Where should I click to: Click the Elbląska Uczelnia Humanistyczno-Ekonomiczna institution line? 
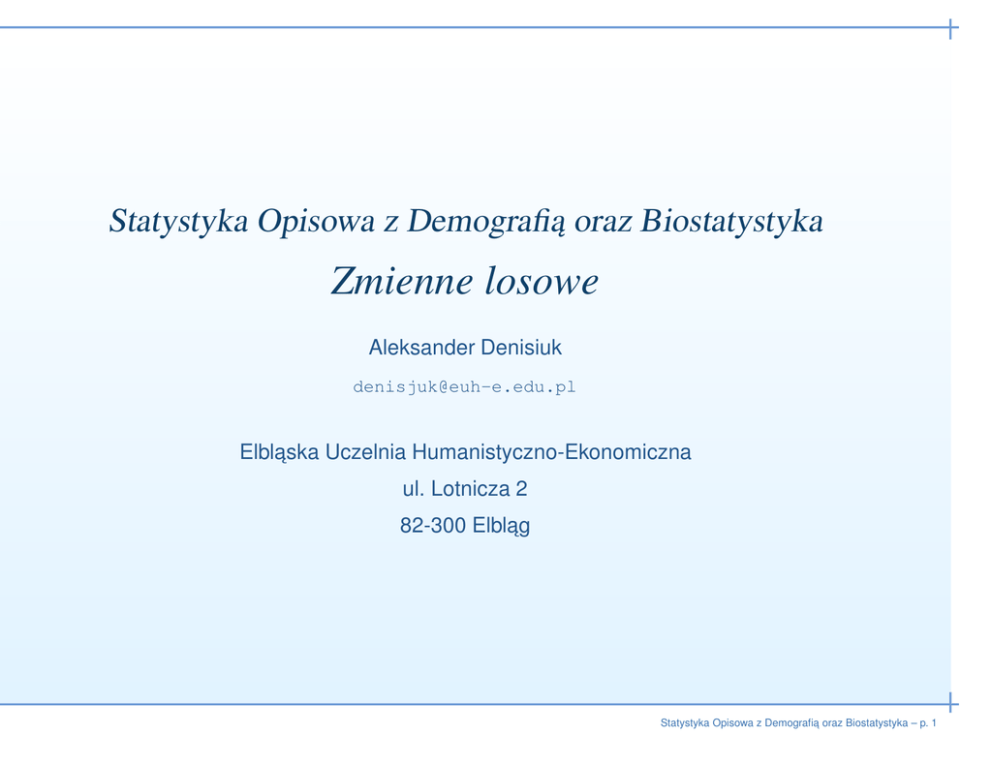pyautogui.click(x=465, y=453)
